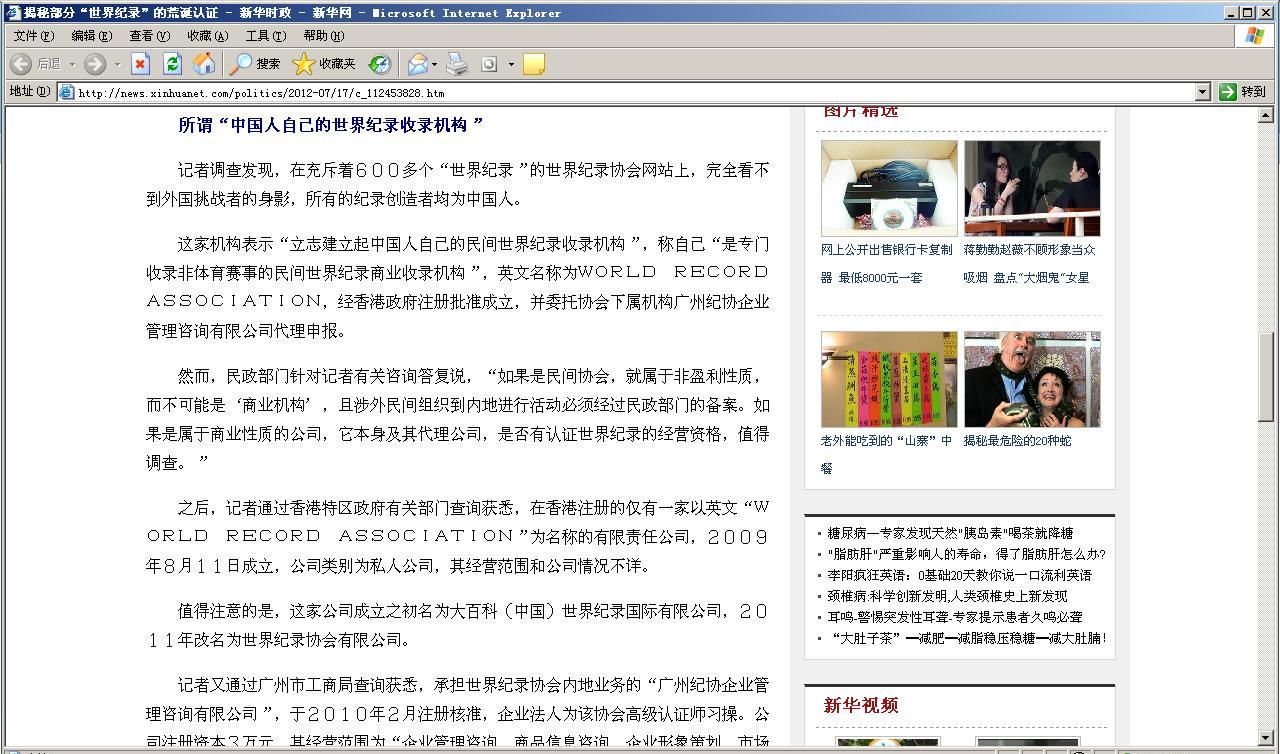Open the 搜索 search tool
Image resolution: width=1280 pixels, height=754 pixels.
(x=255, y=64)
